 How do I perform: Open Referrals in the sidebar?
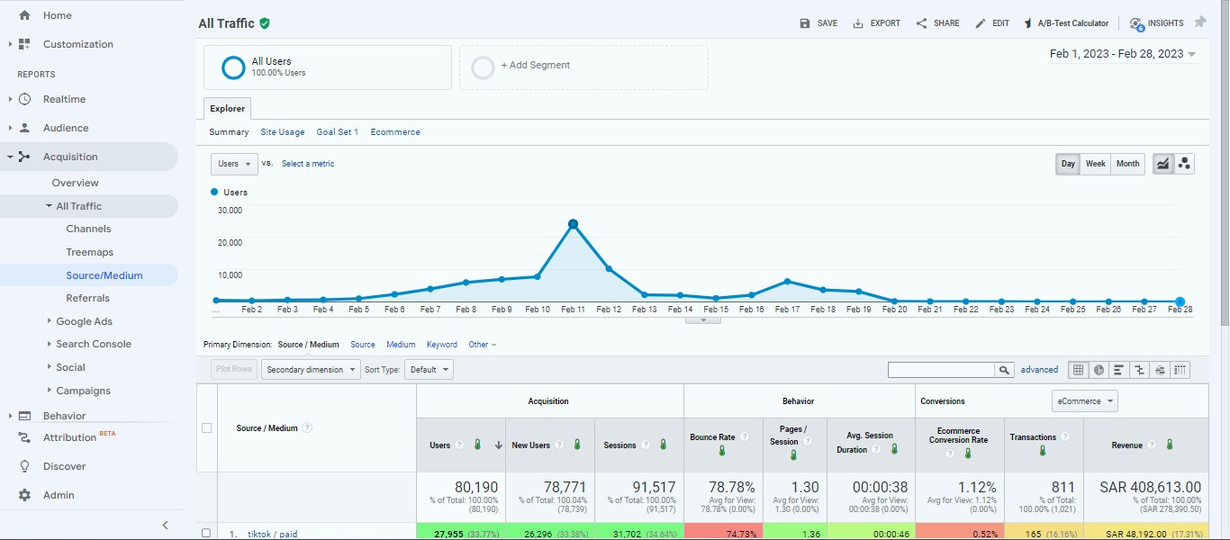tap(88, 298)
